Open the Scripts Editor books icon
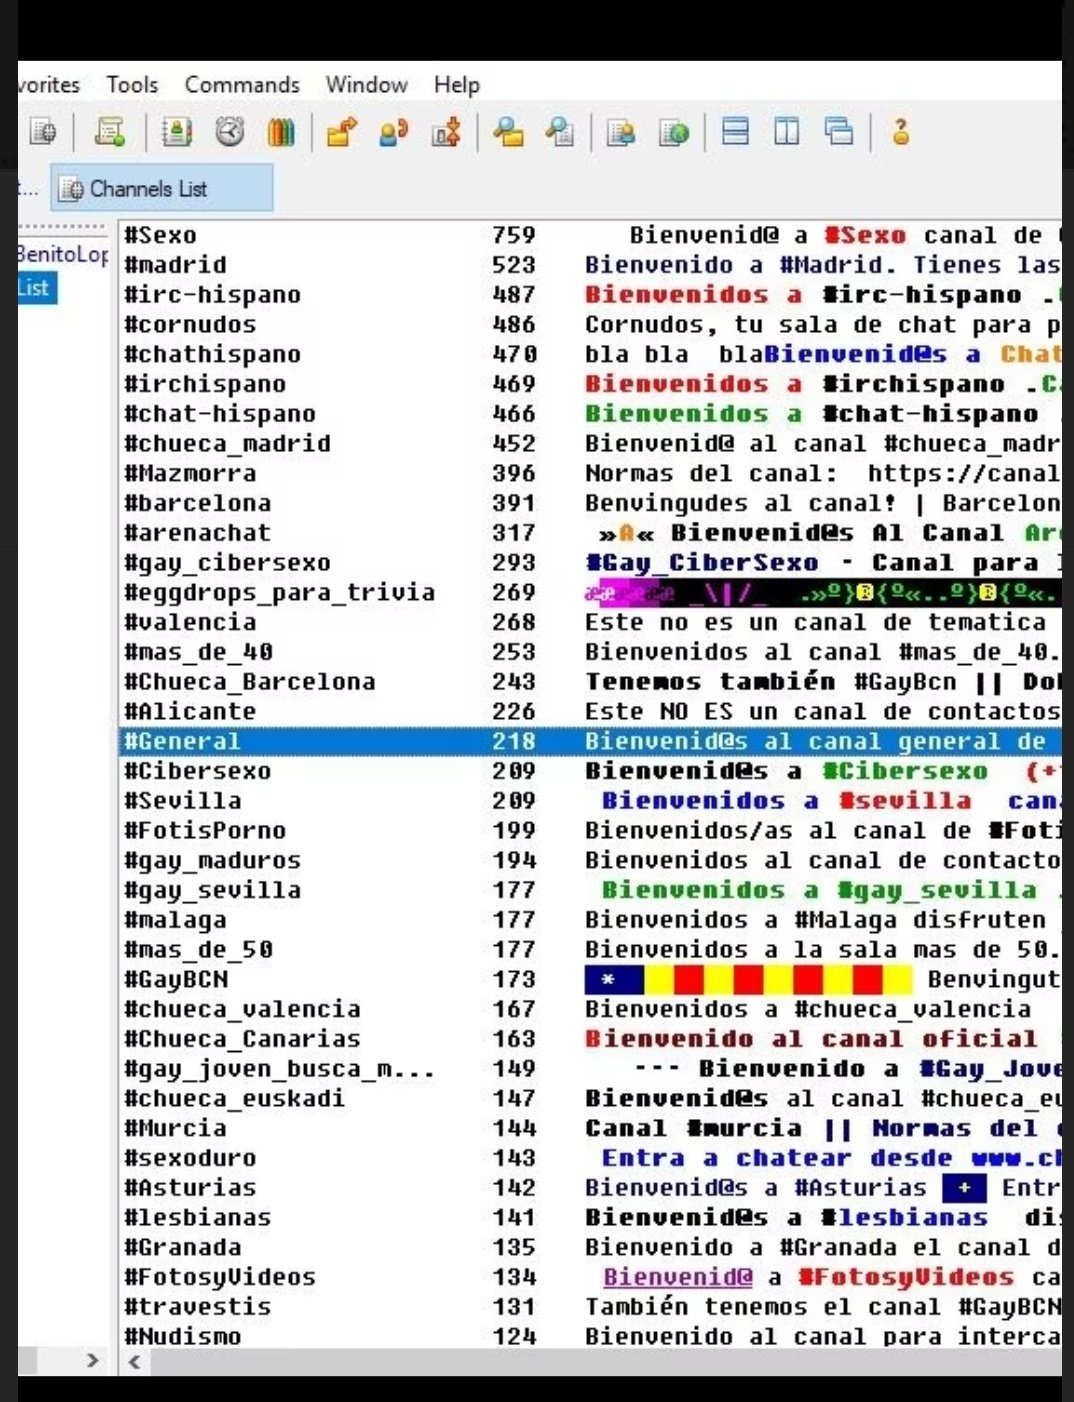 (281, 131)
